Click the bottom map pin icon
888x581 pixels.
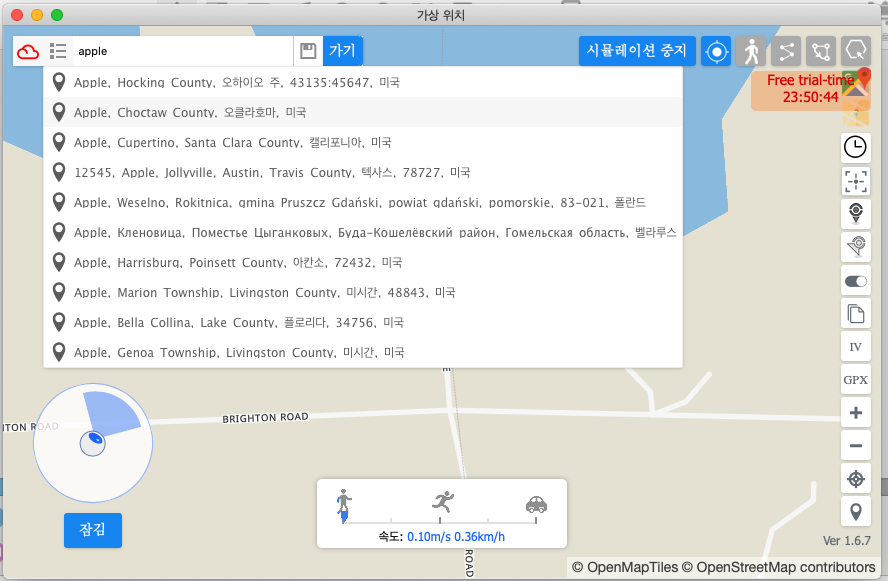tap(855, 512)
